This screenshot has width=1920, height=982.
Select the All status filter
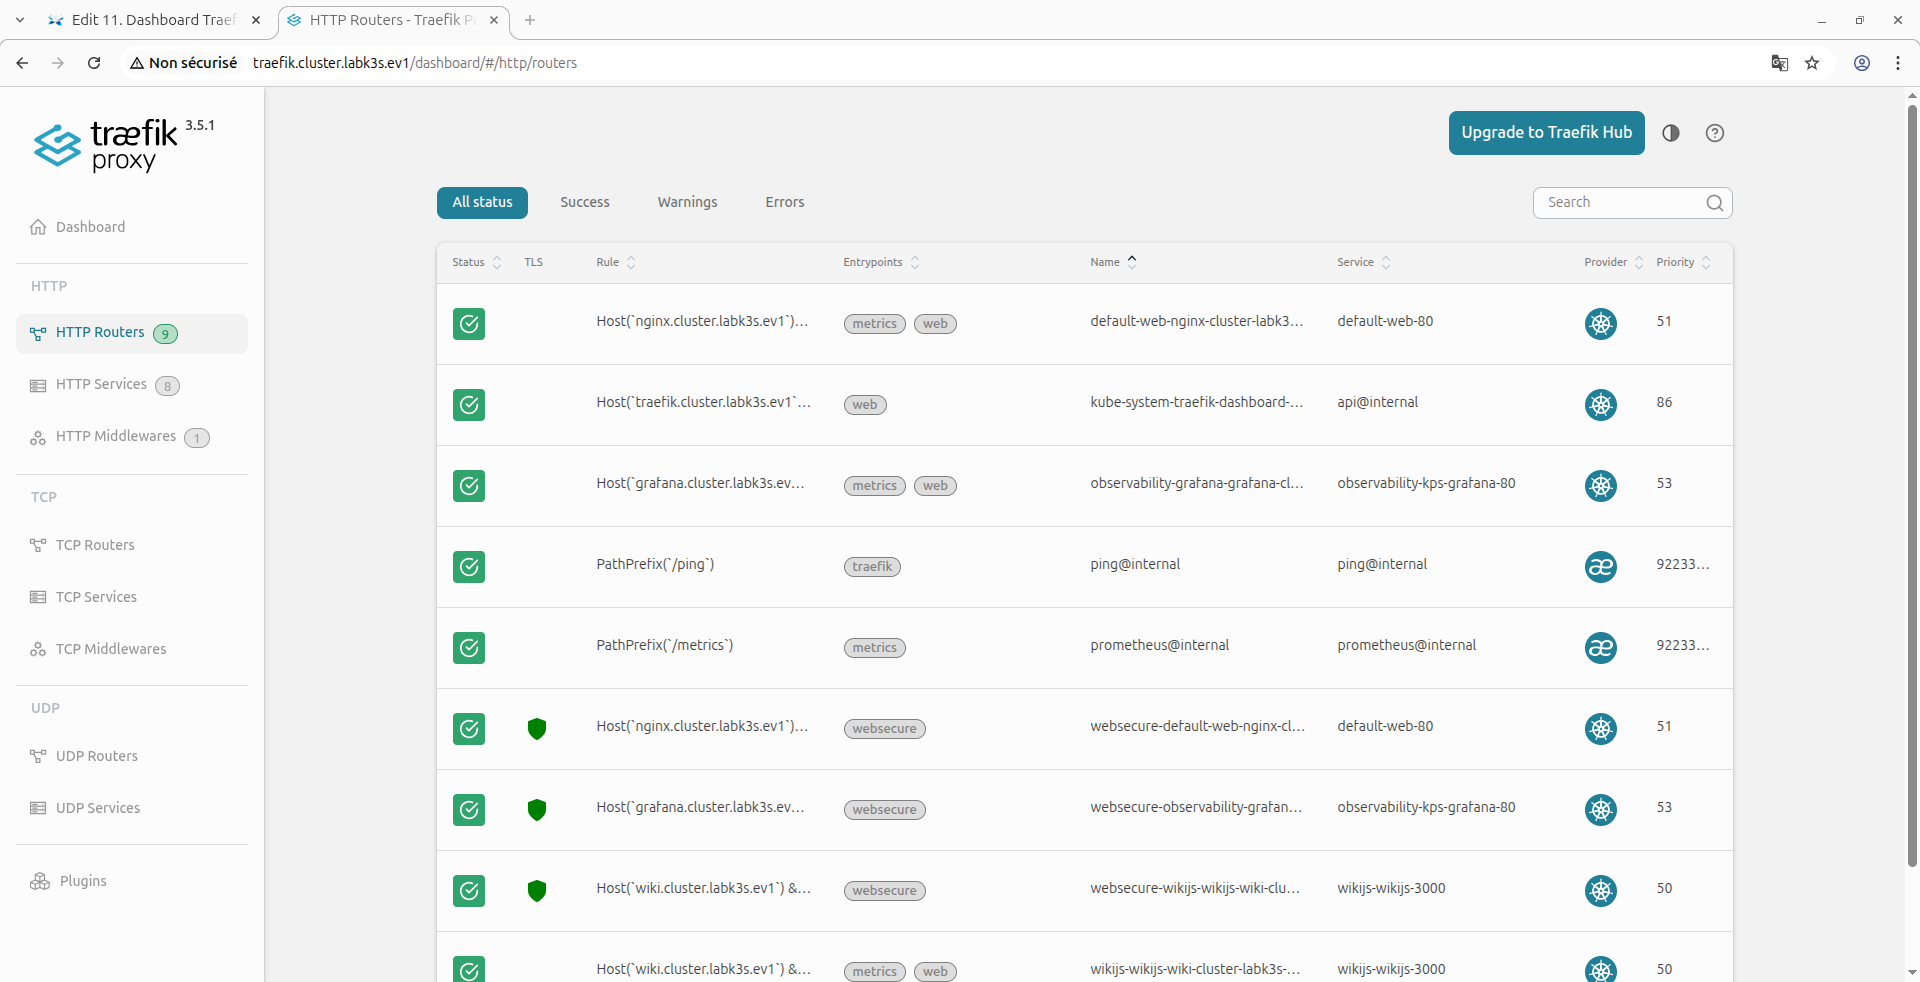click(482, 203)
